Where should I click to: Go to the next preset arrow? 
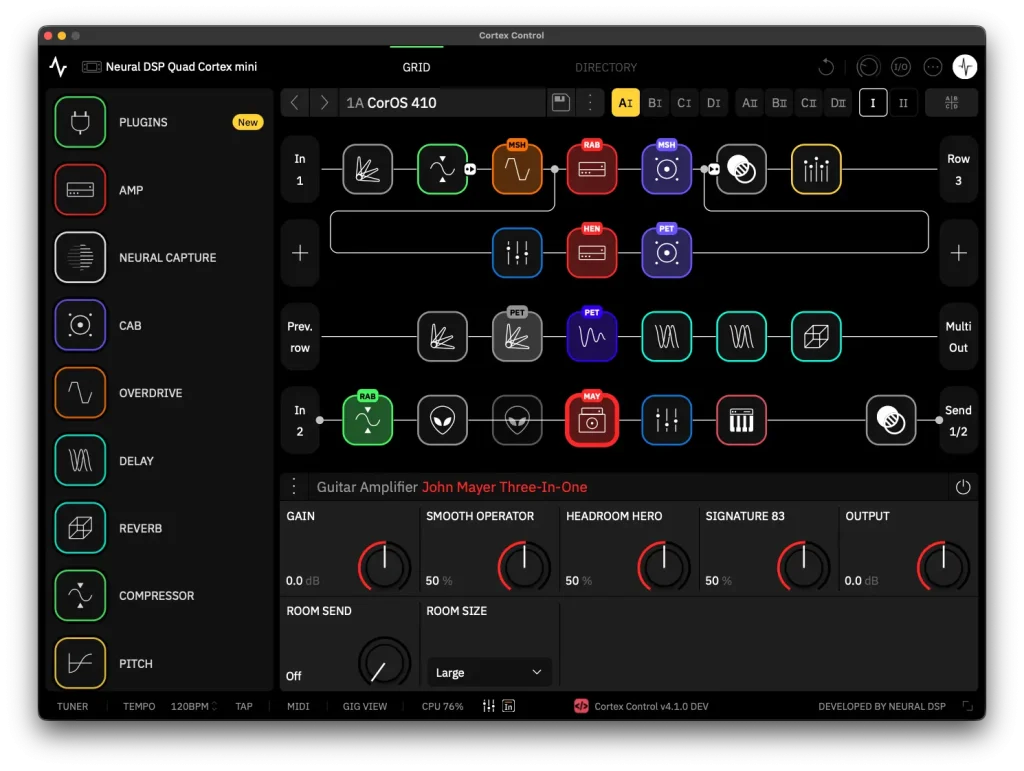(x=324, y=102)
